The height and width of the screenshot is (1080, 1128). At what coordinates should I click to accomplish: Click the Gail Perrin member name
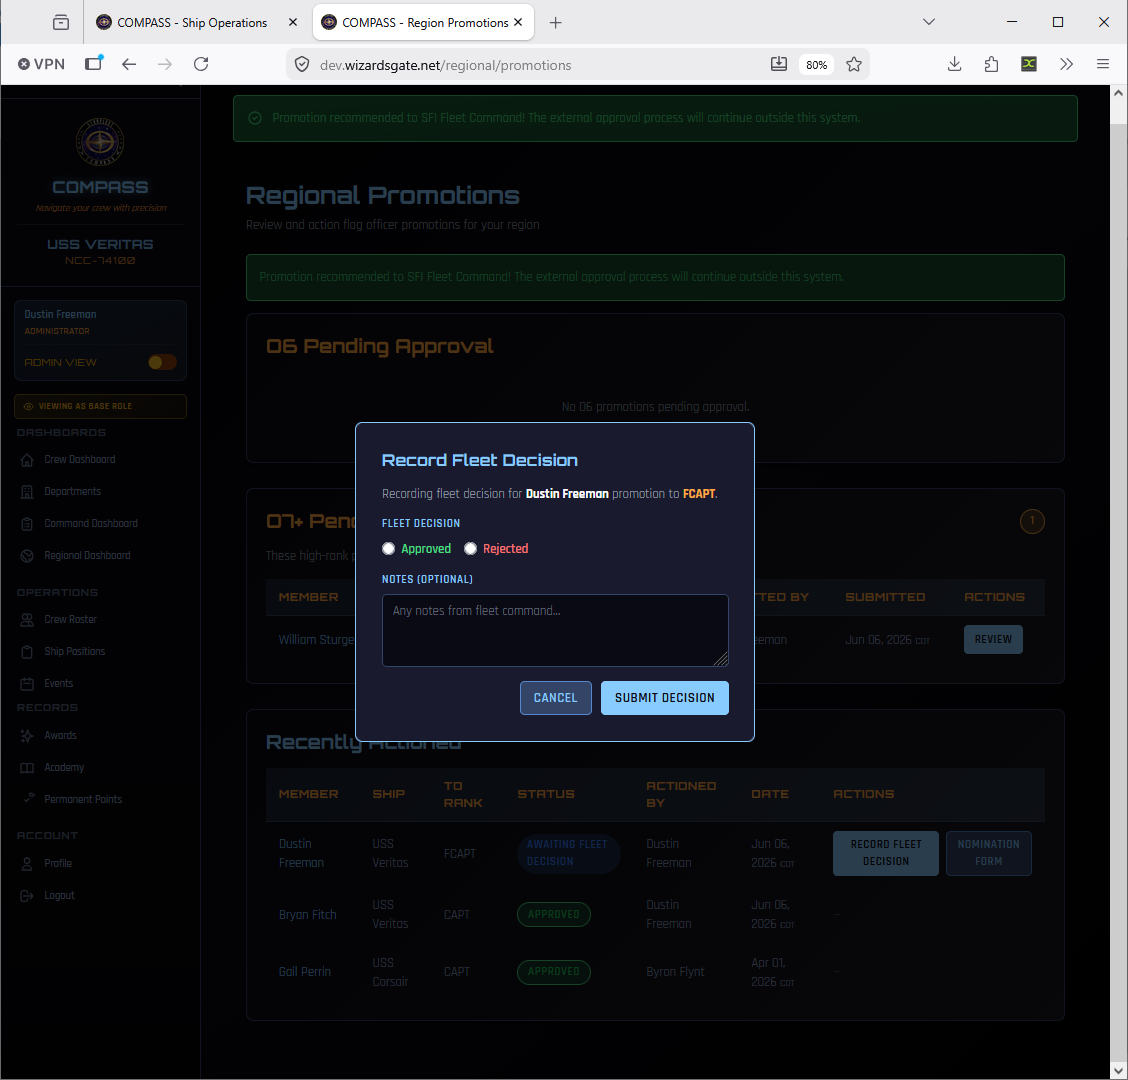(305, 972)
